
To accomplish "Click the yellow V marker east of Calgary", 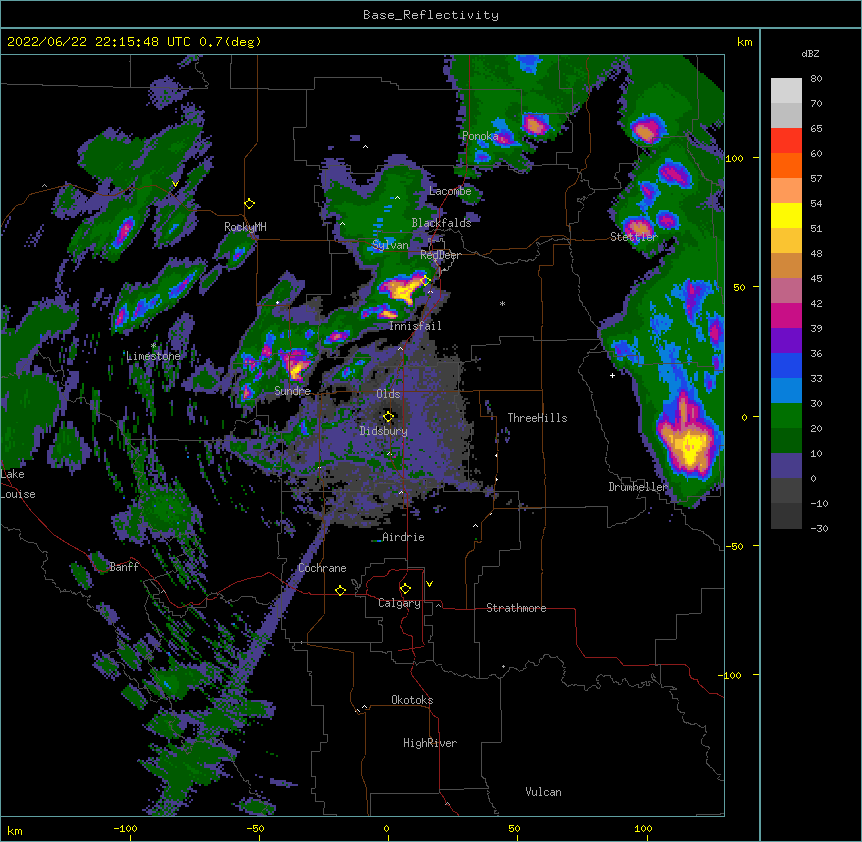I will [429, 584].
